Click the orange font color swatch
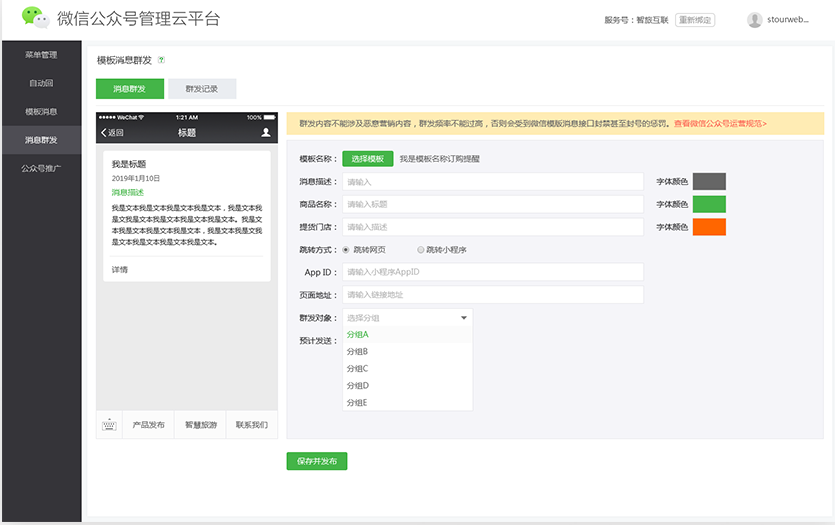Image resolution: width=835 pixels, height=525 pixels. (x=709, y=227)
